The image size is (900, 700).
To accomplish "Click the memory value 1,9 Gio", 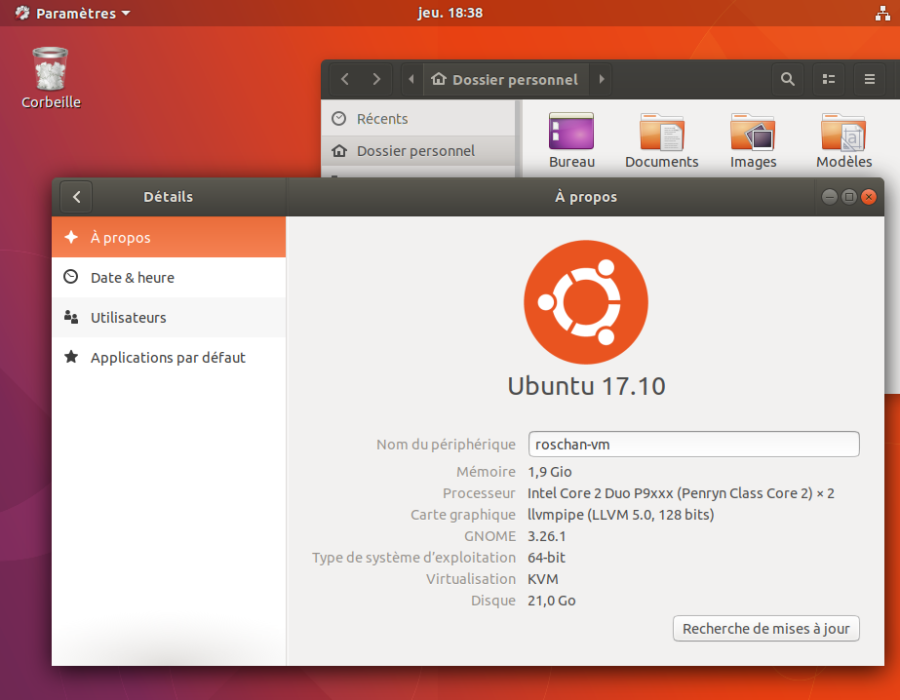I will 549,472.
